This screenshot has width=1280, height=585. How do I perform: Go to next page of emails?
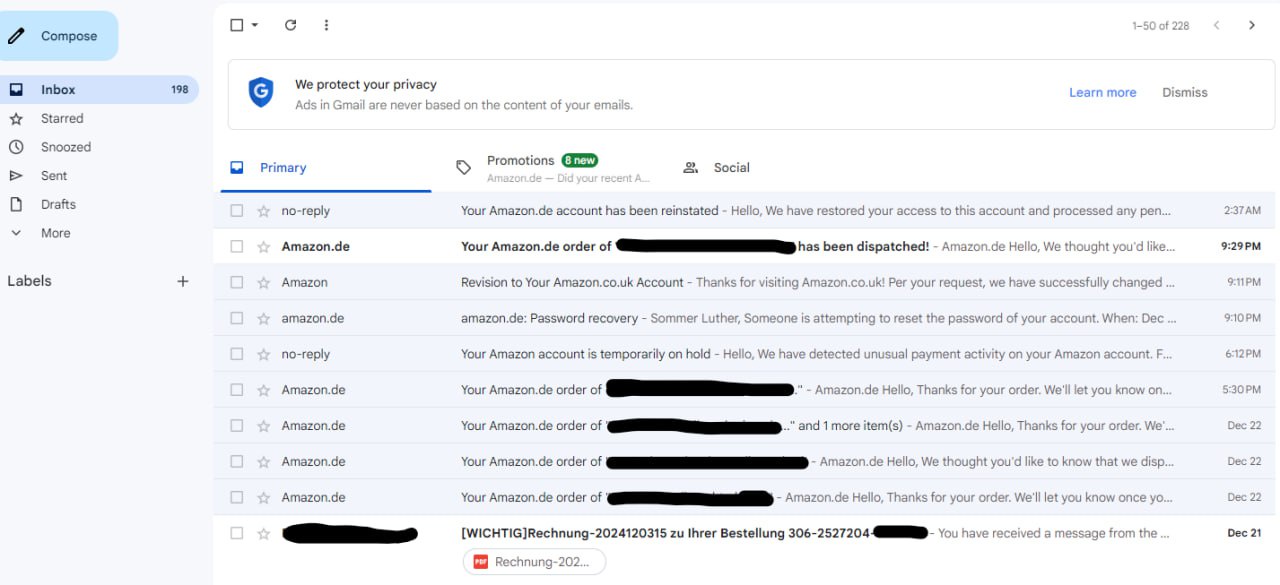pyautogui.click(x=1251, y=25)
